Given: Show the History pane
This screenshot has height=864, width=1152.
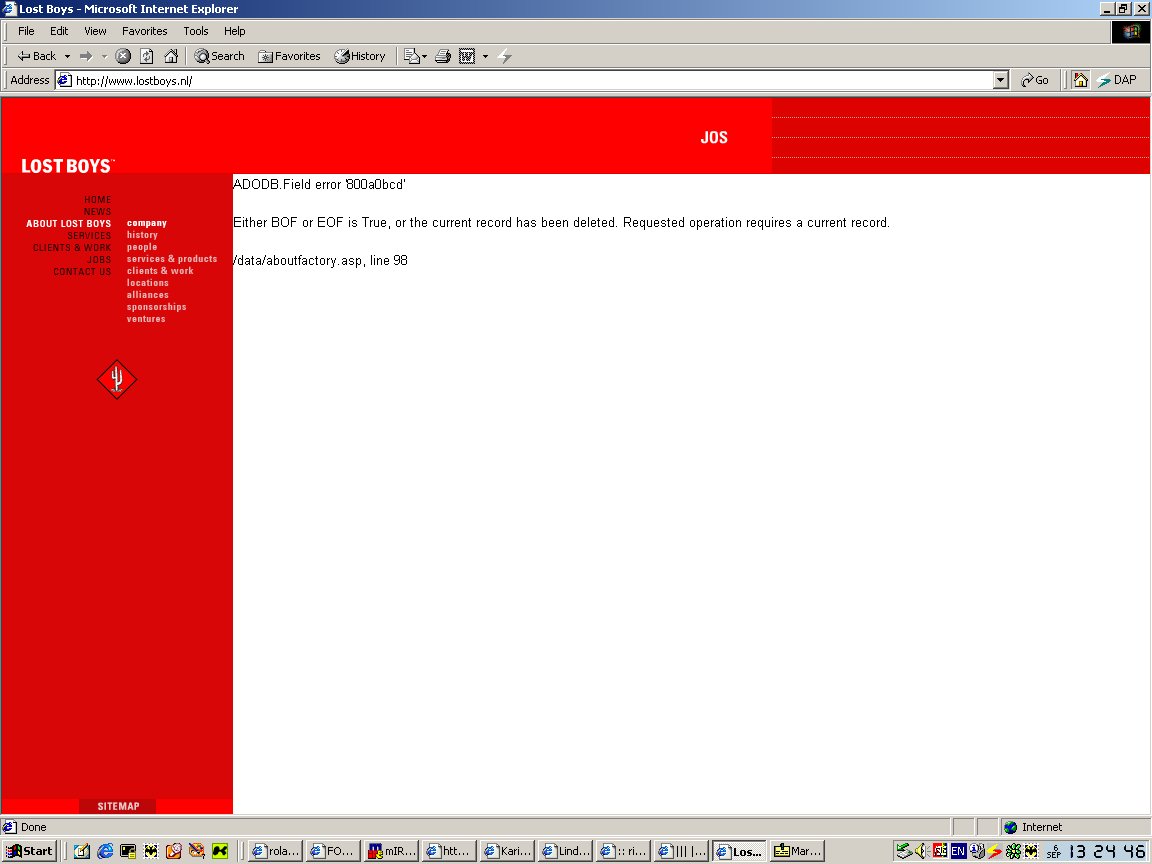Looking at the screenshot, I should (x=359, y=56).
